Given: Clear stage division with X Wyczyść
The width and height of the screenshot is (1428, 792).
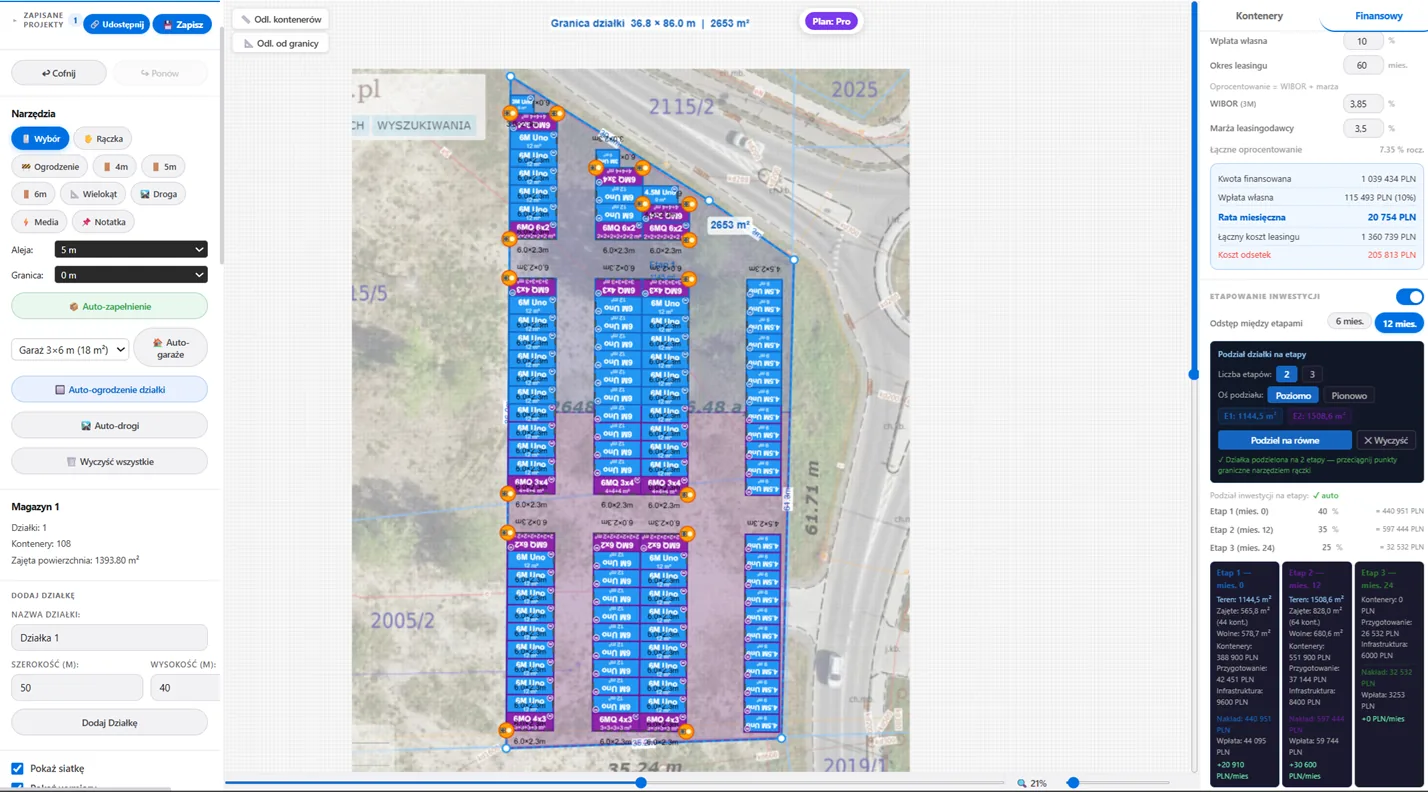Looking at the screenshot, I should click(1385, 440).
